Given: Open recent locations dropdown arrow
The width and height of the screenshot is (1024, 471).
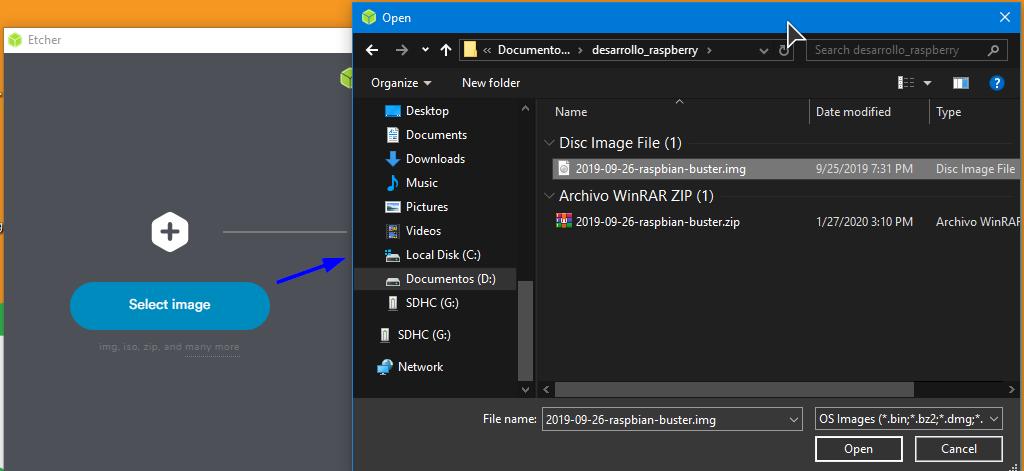Looking at the screenshot, I should tap(426, 50).
